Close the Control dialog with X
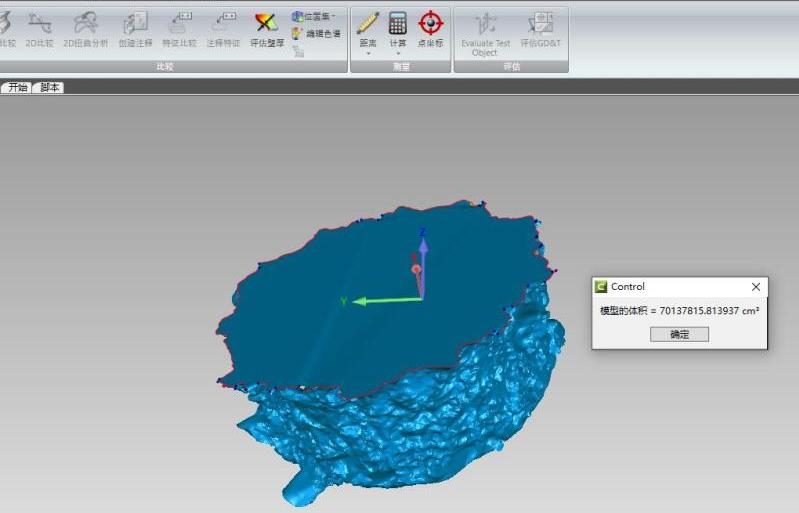Screen dimensions: 799x513 point(756,287)
